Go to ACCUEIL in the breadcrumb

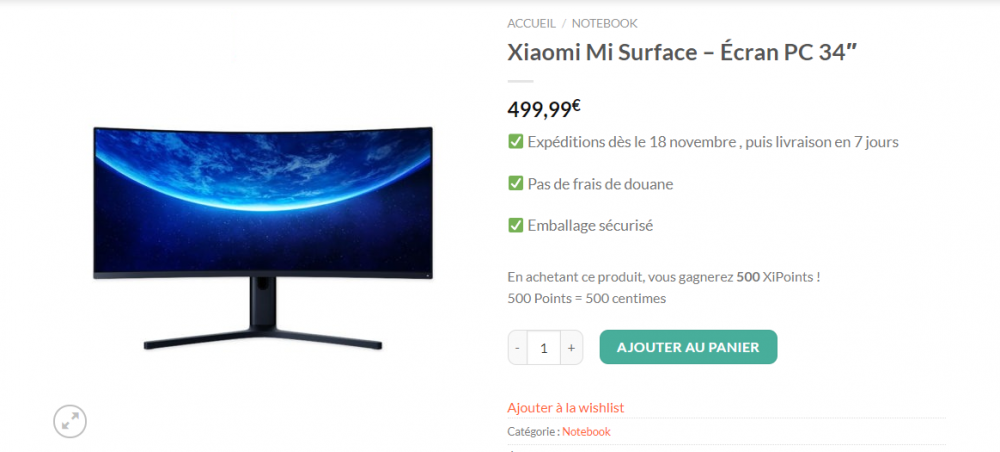[531, 24]
